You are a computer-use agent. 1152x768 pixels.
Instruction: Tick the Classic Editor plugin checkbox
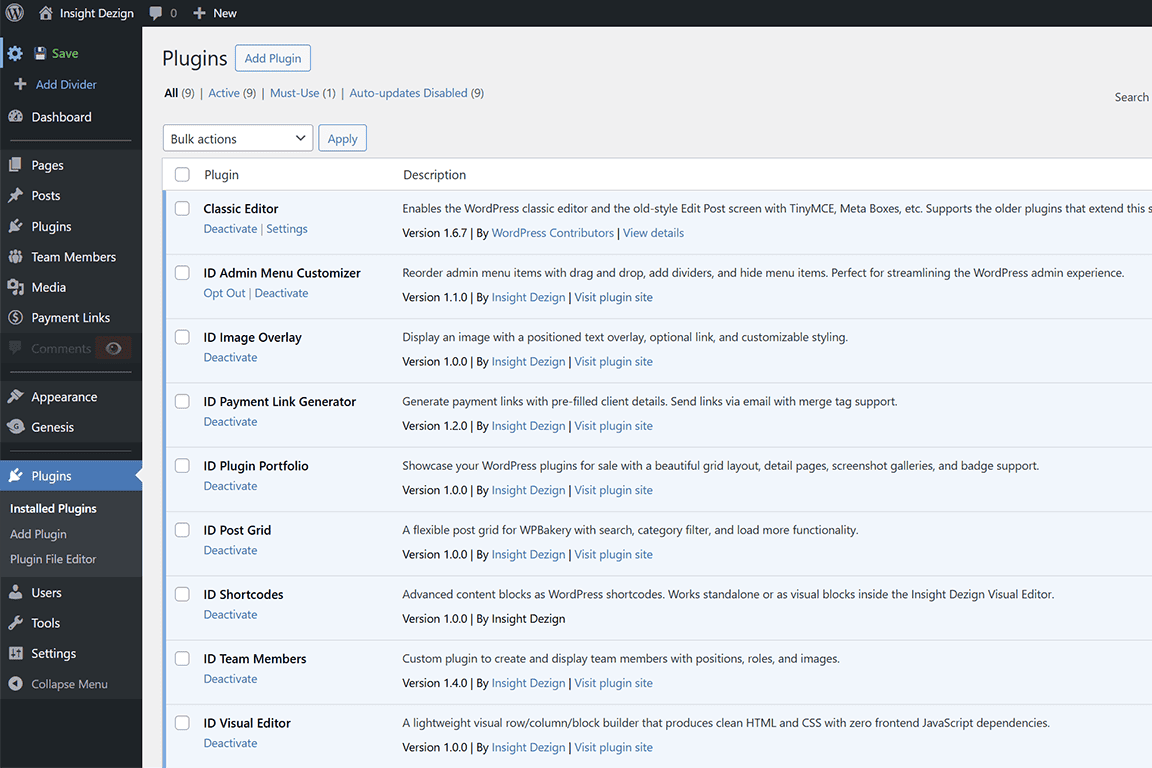point(182,209)
